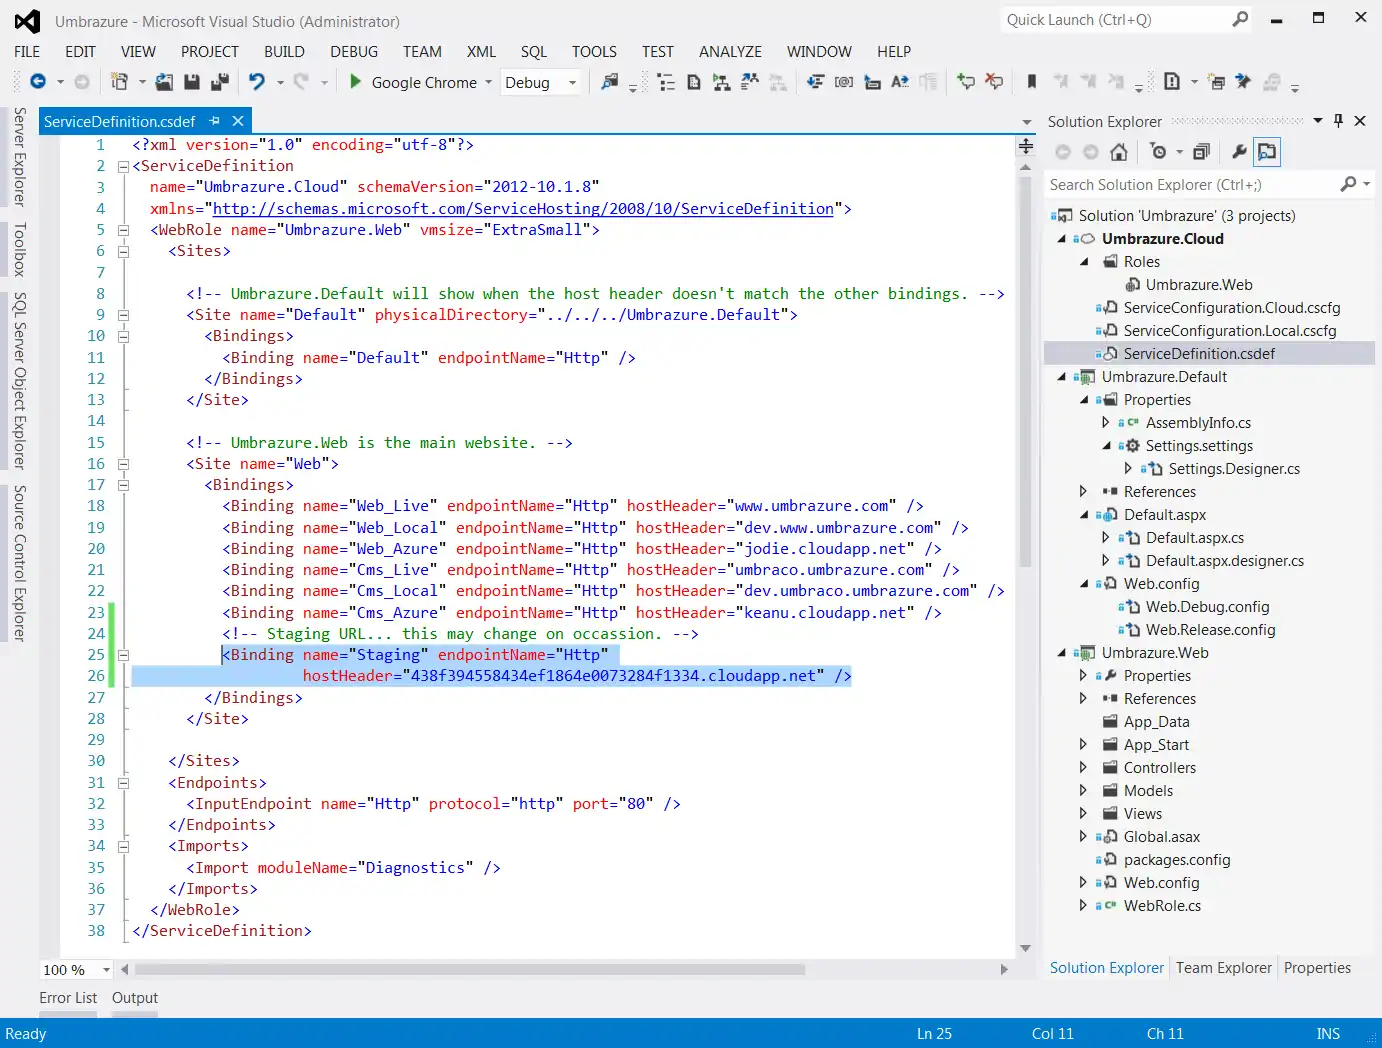Uncomment the selected lines with the uncomment icon
The width and height of the screenshot is (1382, 1048).
pos(994,82)
